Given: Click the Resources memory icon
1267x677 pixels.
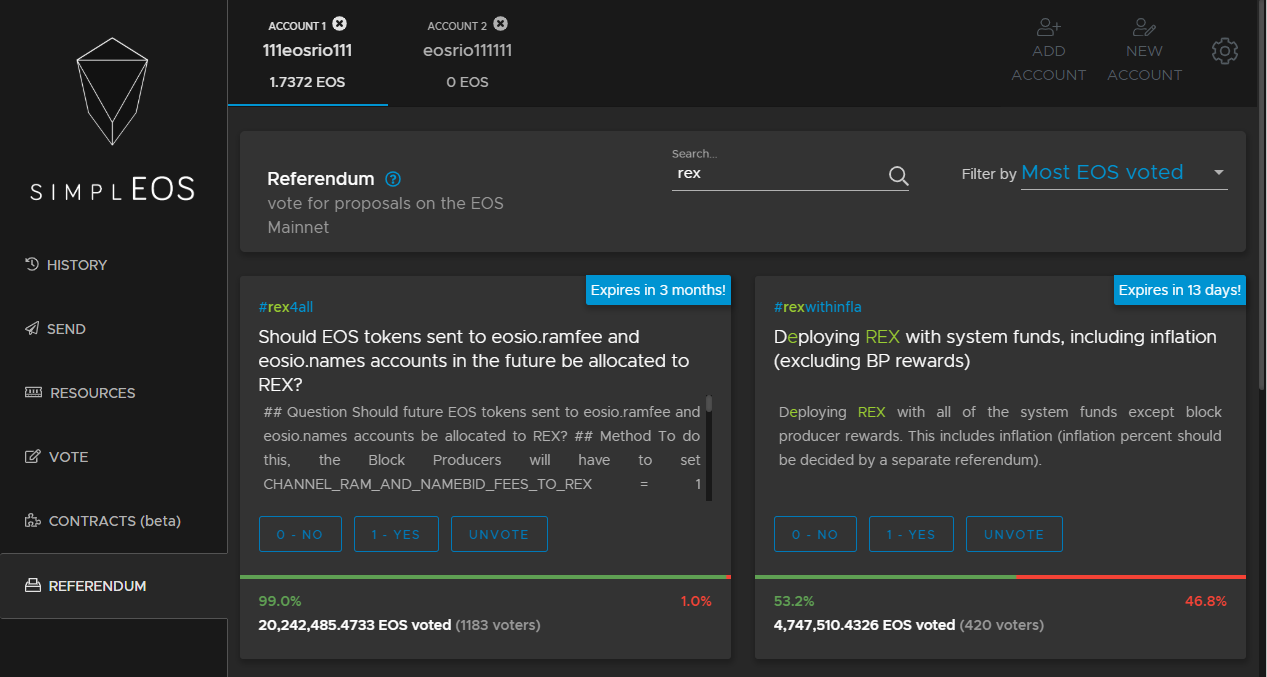Looking at the screenshot, I should pos(33,393).
